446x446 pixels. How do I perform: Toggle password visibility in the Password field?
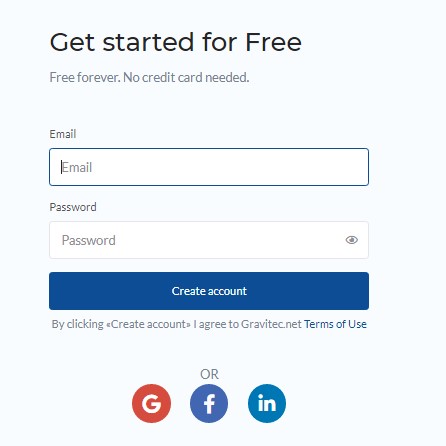coord(352,240)
